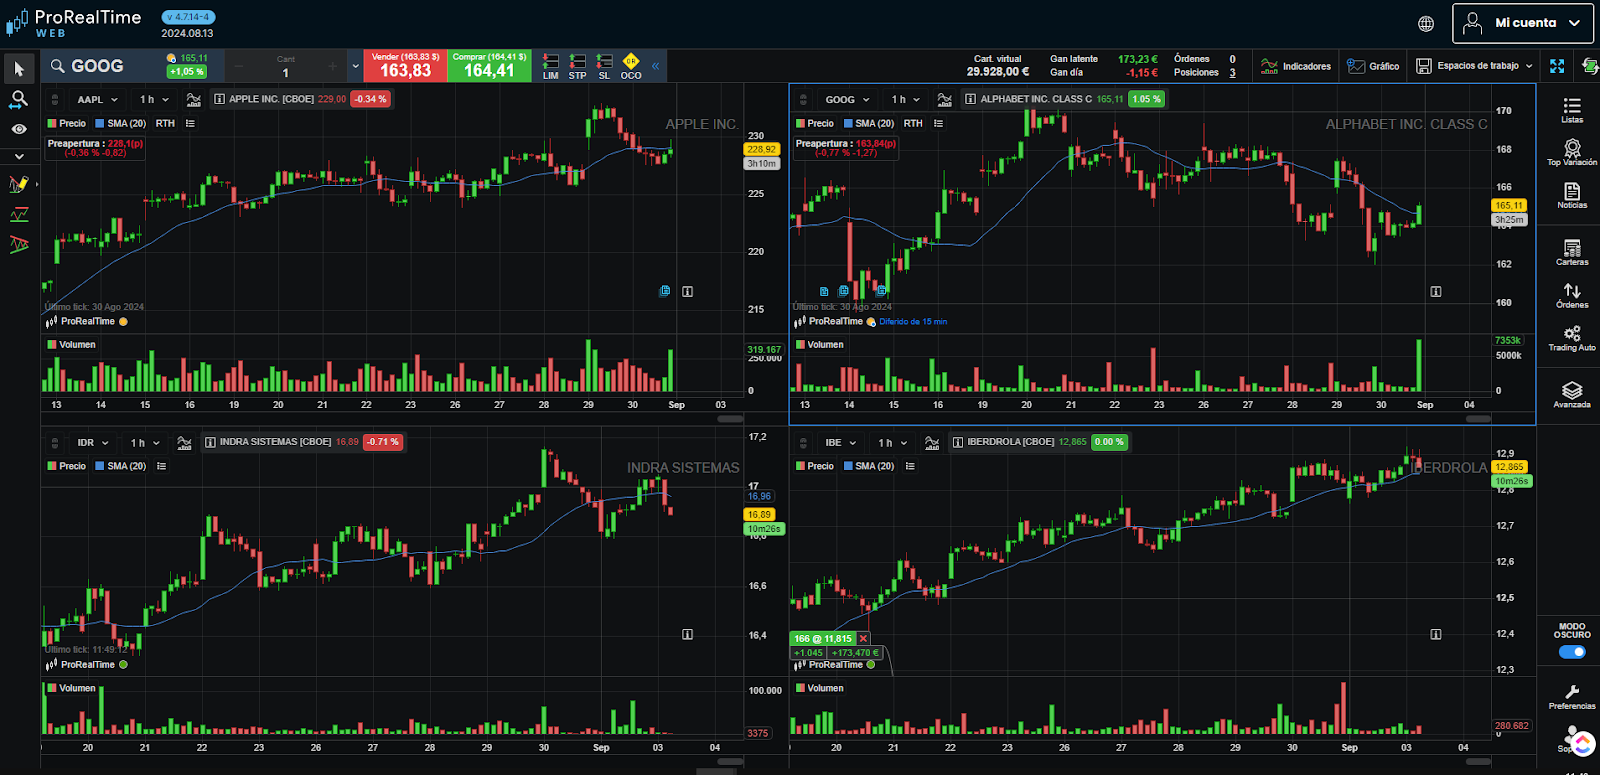The width and height of the screenshot is (1600, 775).
Task: Toggle Precio legend on AAPL chart
Action: point(67,123)
